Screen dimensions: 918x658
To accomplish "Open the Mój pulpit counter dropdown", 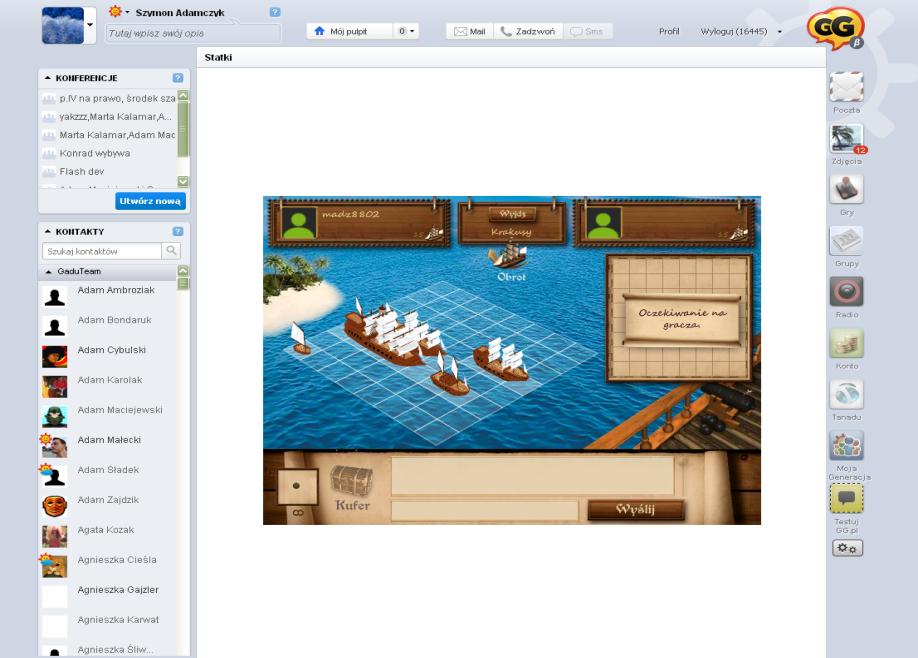I will tap(406, 31).
